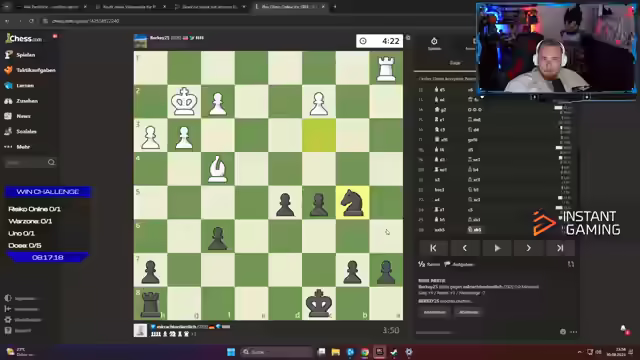The image size is (640, 360).
Task: Resign with the Aufgeben flag button
Action: tap(460, 264)
